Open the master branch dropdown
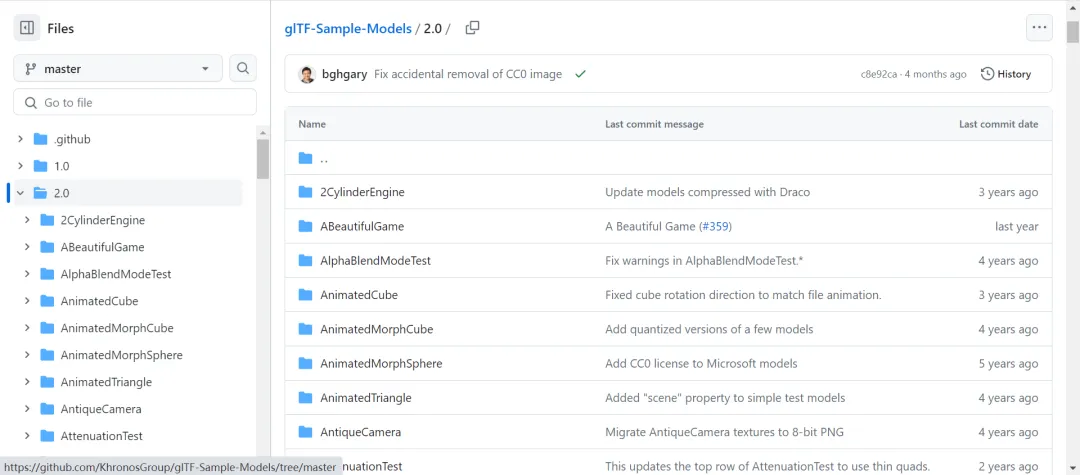 [x=118, y=69]
